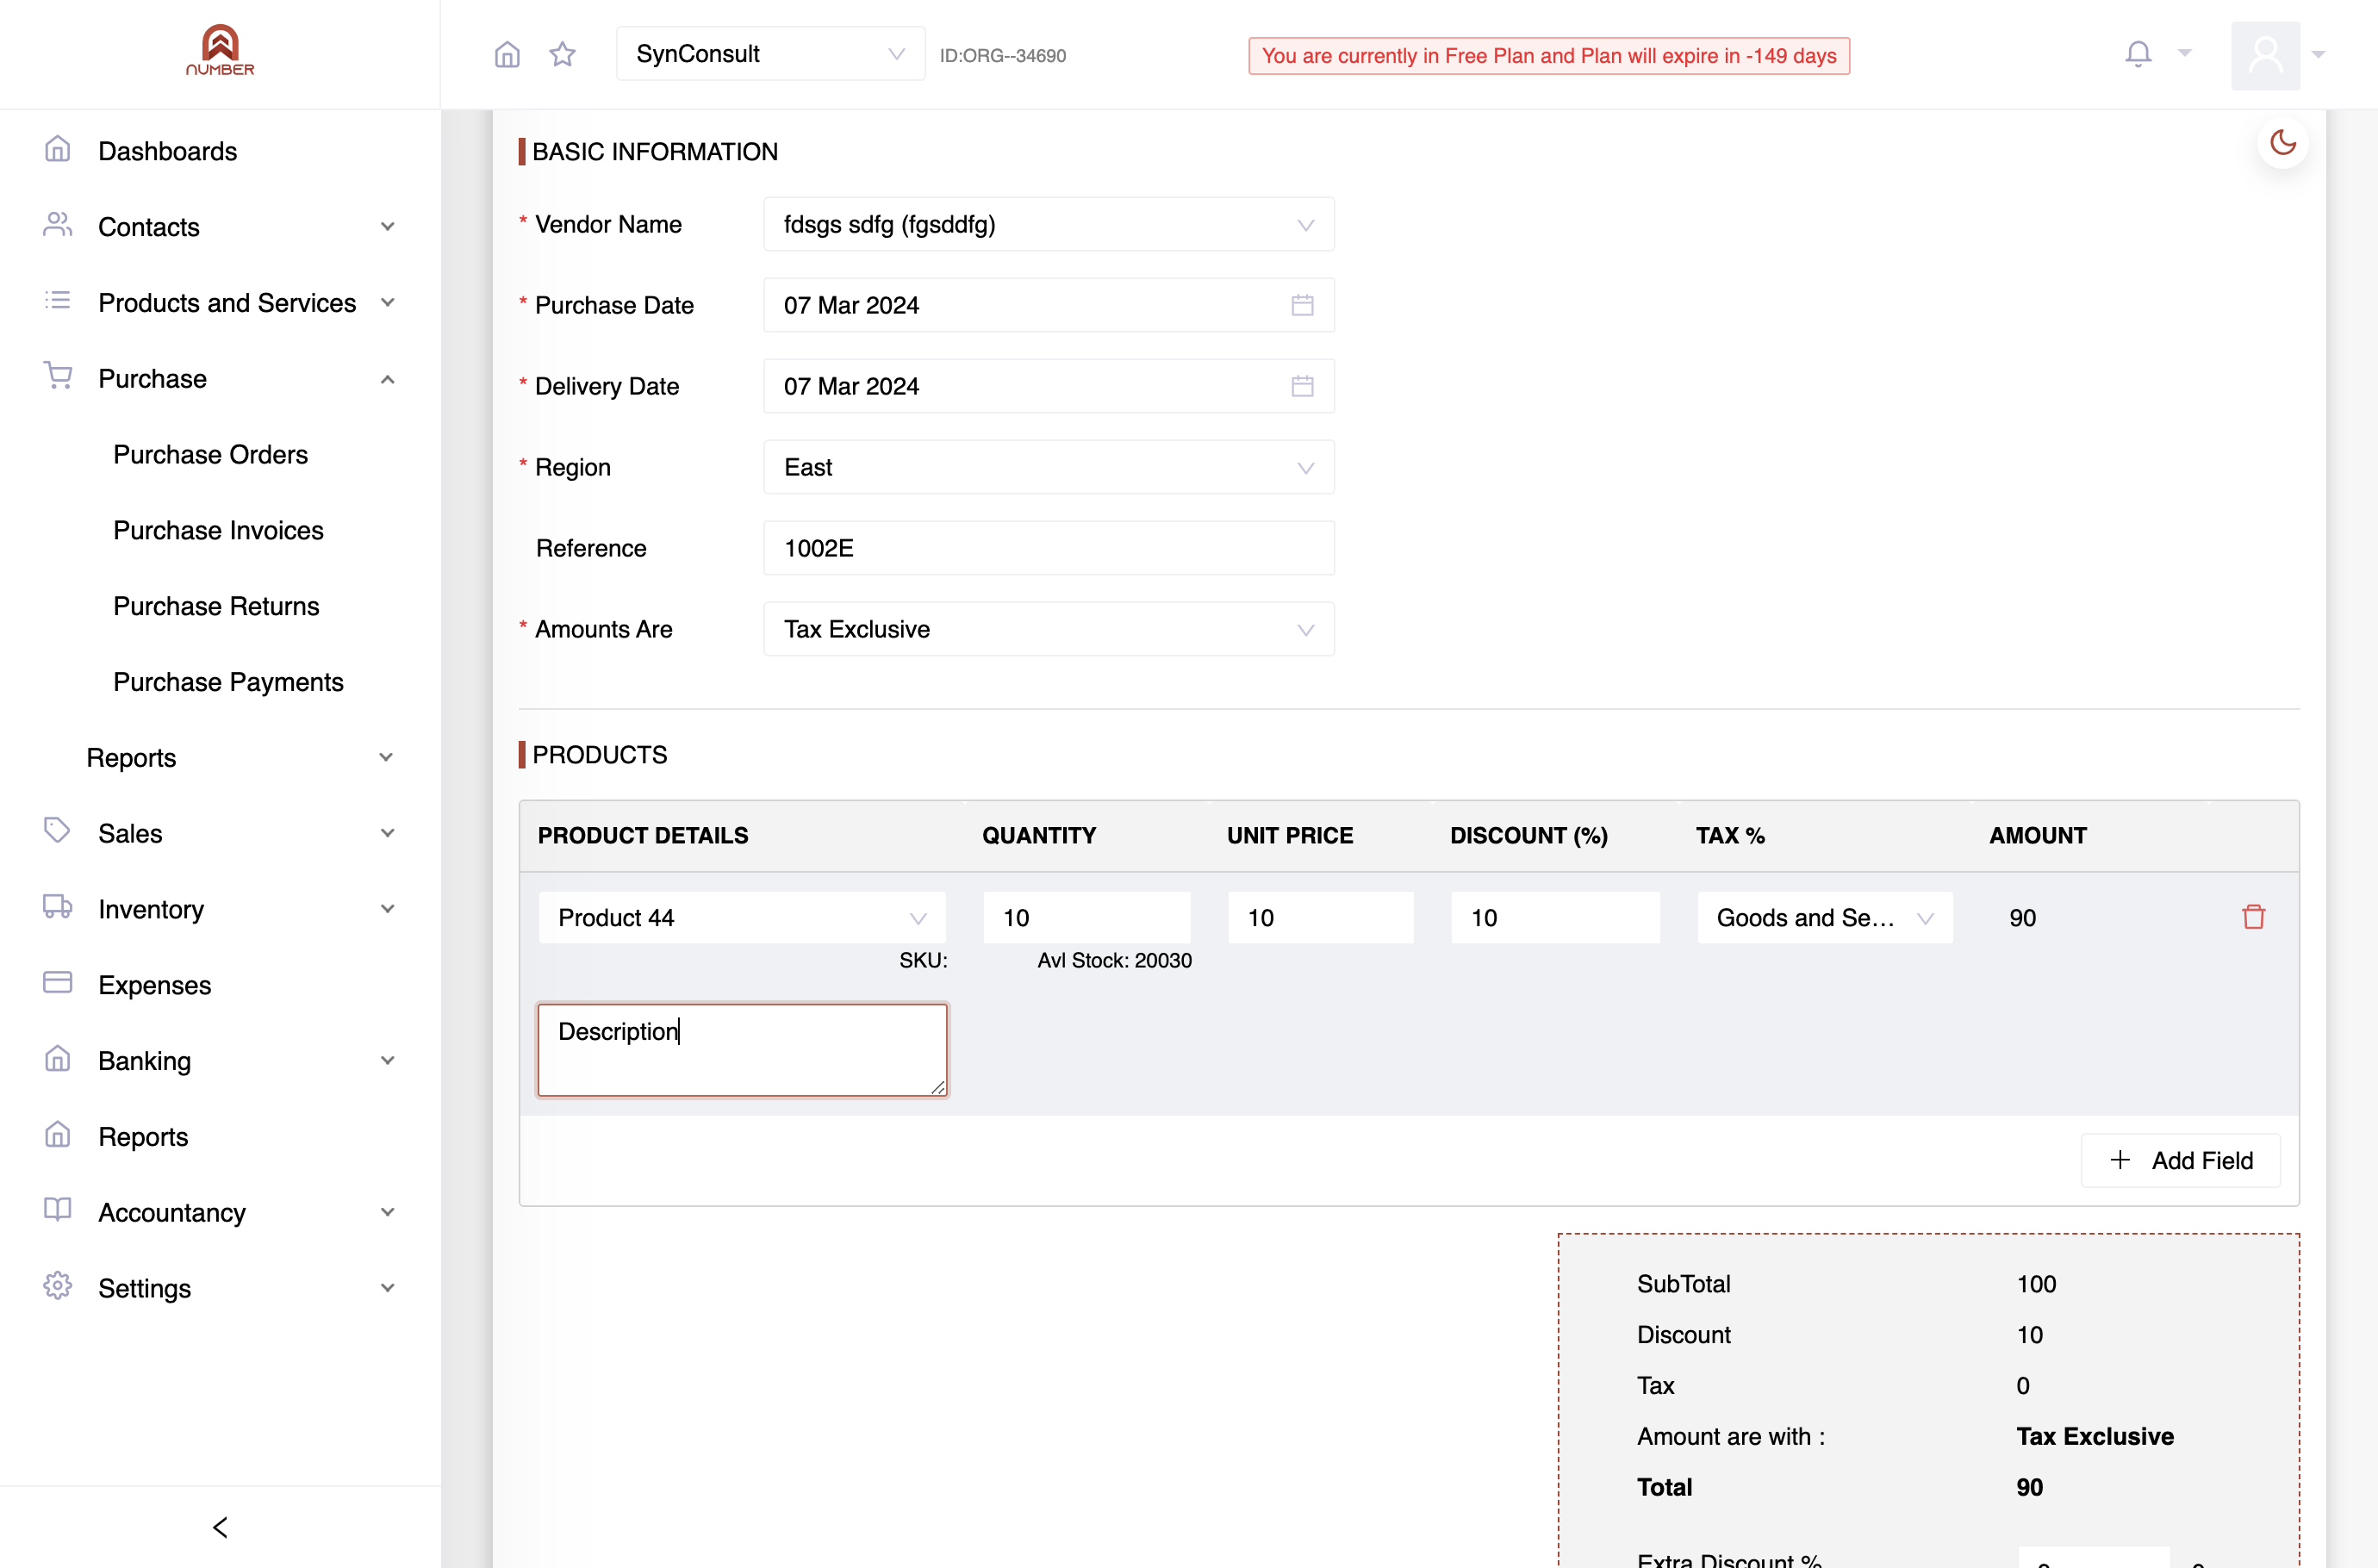The image size is (2378, 1568).
Task: Click the Accountancy book icon
Action: coord(58,1210)
